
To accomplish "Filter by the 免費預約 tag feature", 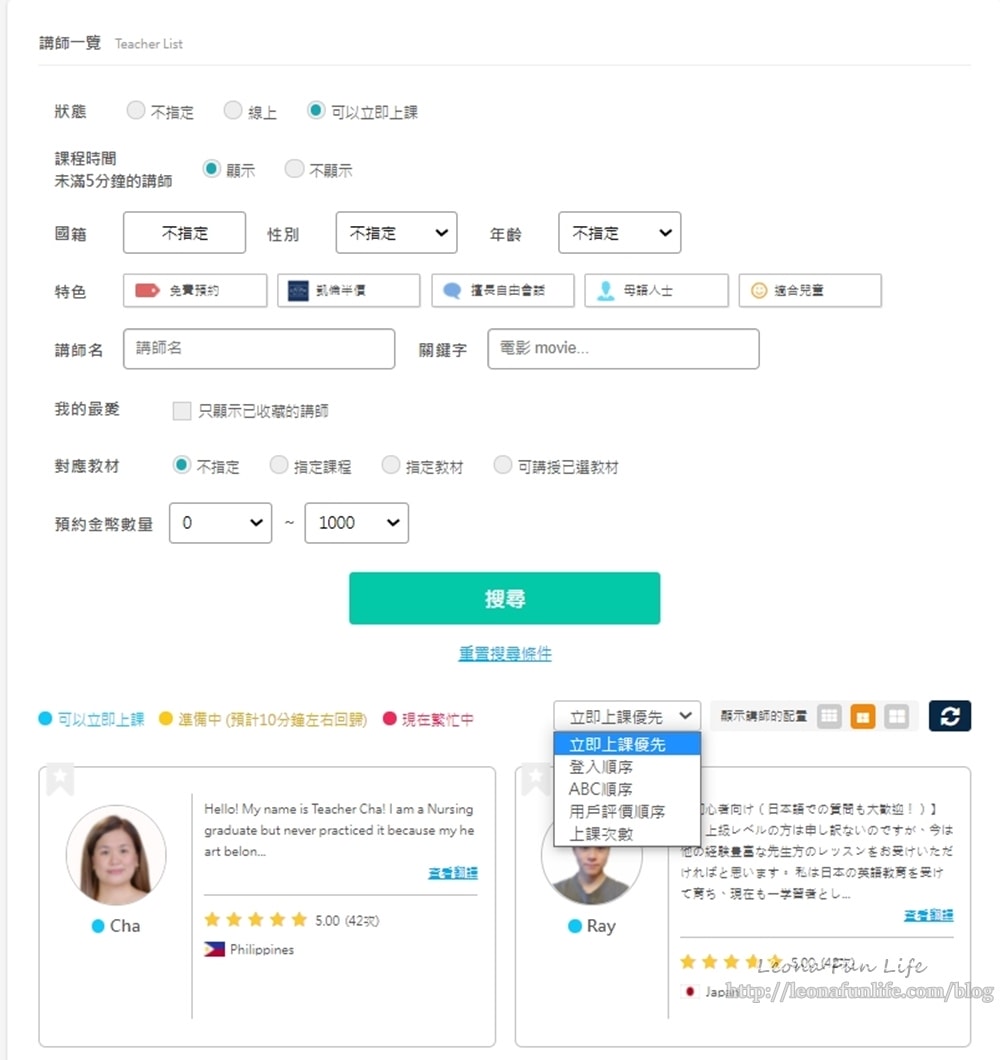I will coord(195,291).
